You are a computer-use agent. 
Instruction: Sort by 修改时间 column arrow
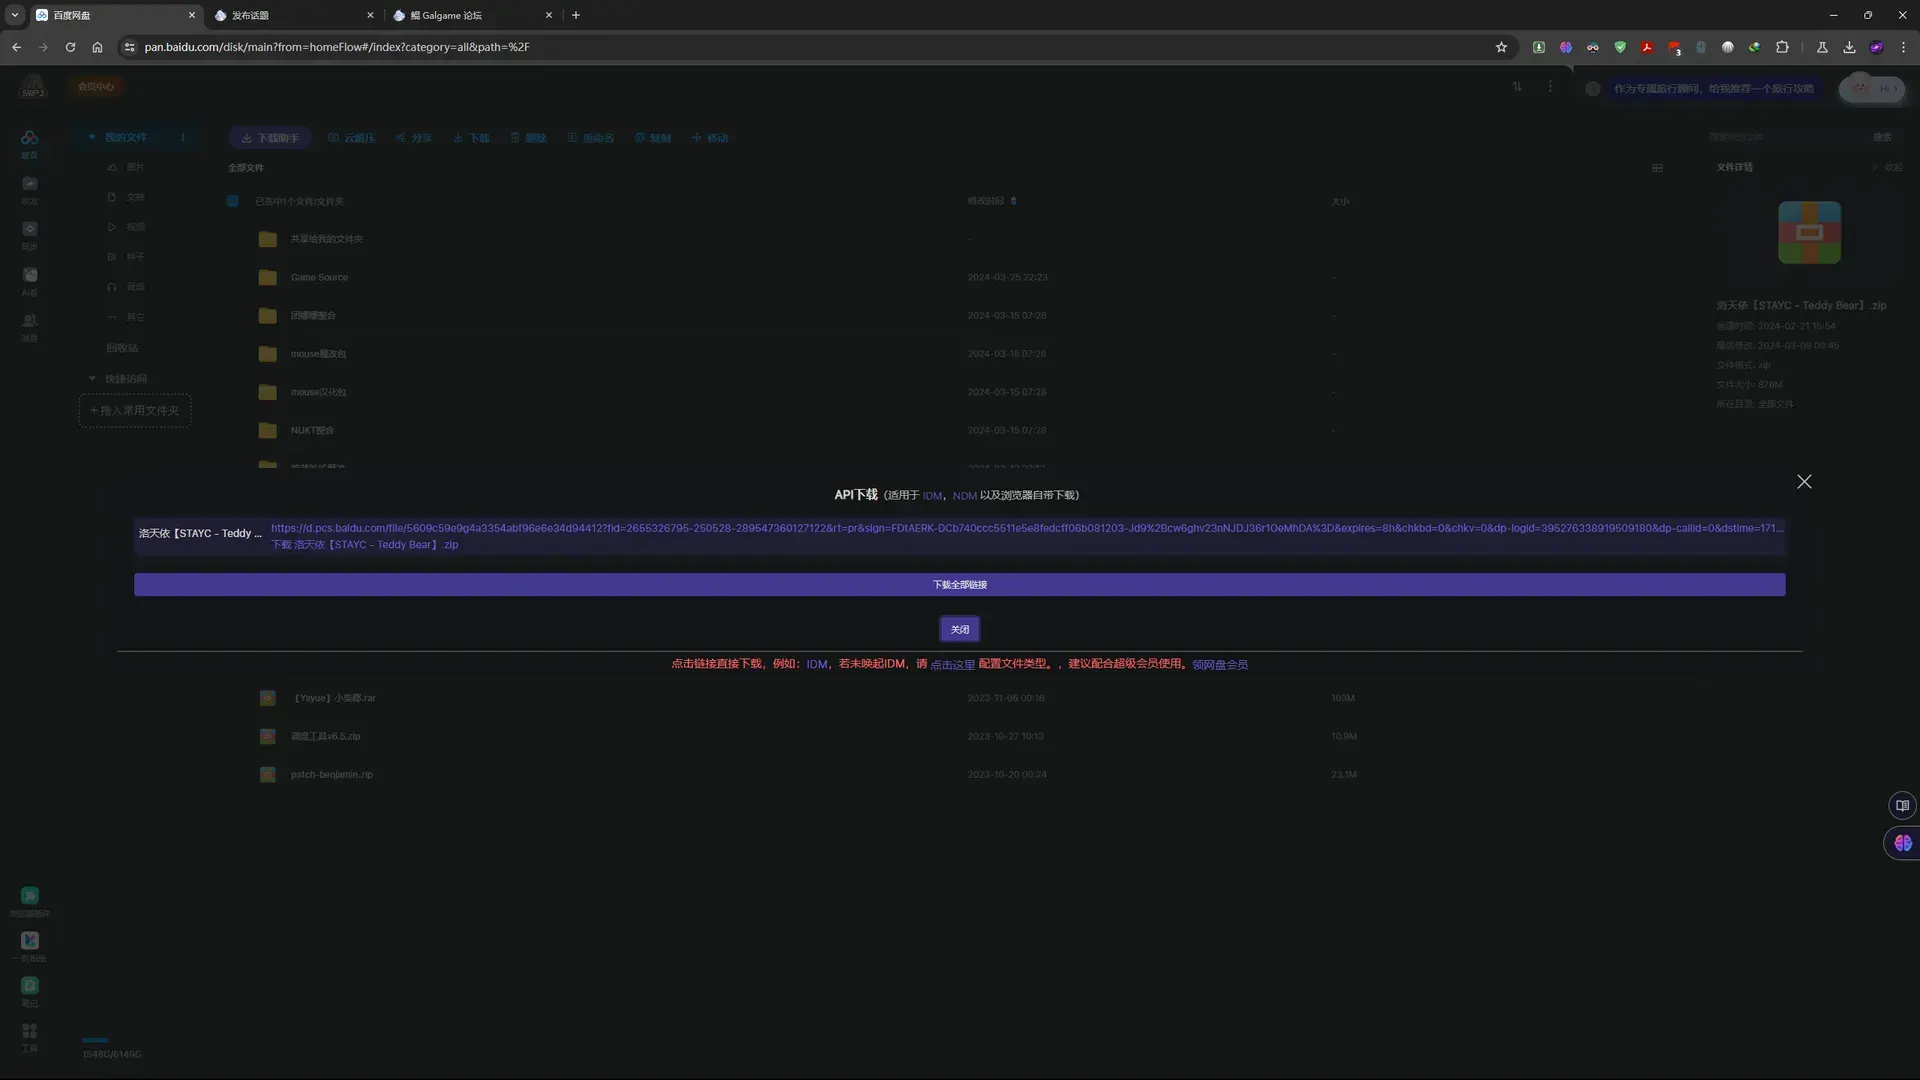click(1013, 201)
